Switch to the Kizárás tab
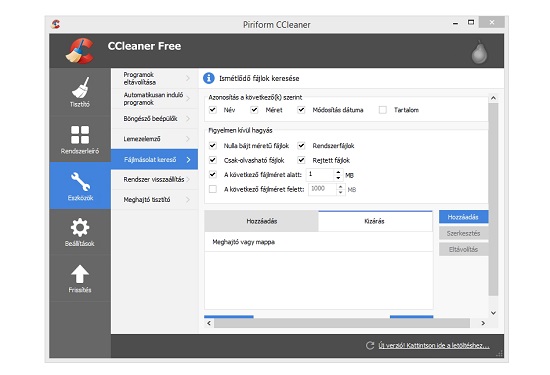The width and height of the screenshot is (550, 375). click(375, 221)
